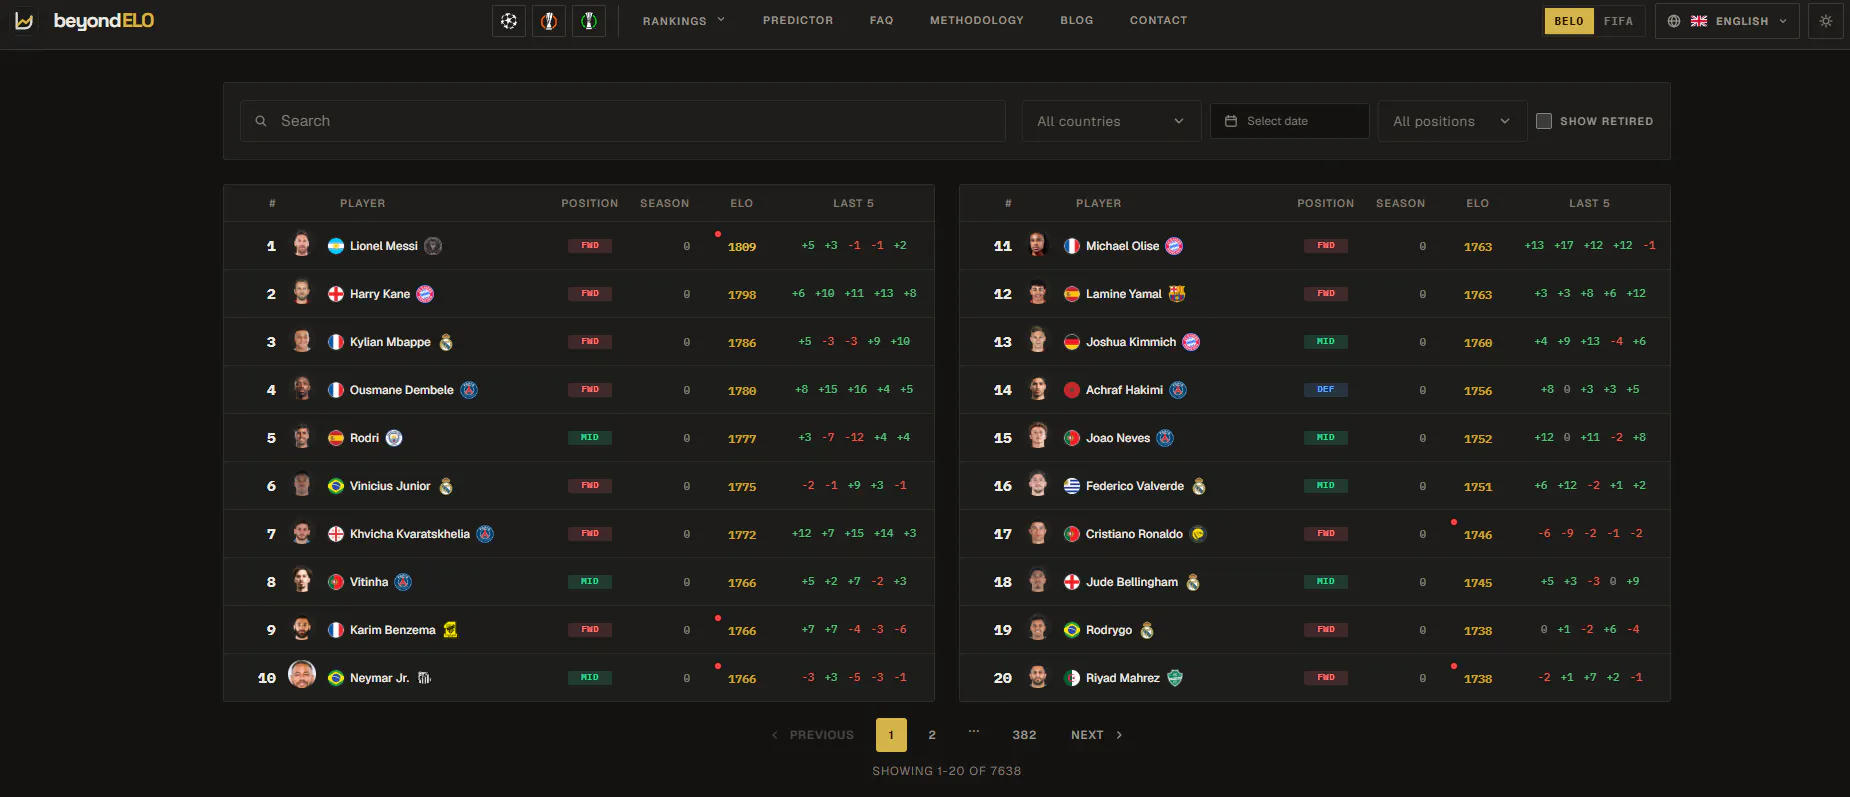Click Cristiano Ronaldo's Al Nassr club badge
The width and height of the screenshot is (1850, 797).
pos(1198,534)
